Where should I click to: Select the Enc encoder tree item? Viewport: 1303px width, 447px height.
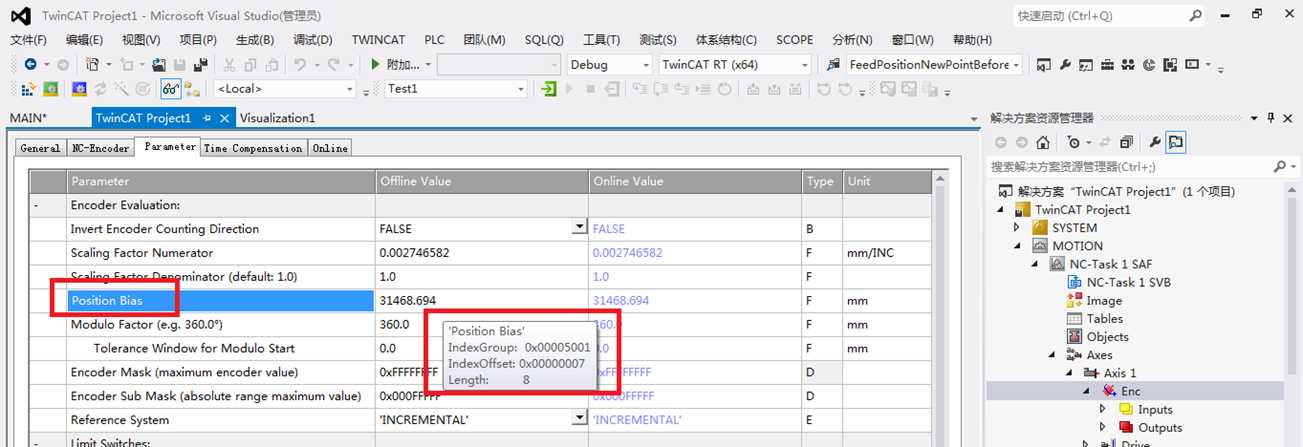[1130, 391]
